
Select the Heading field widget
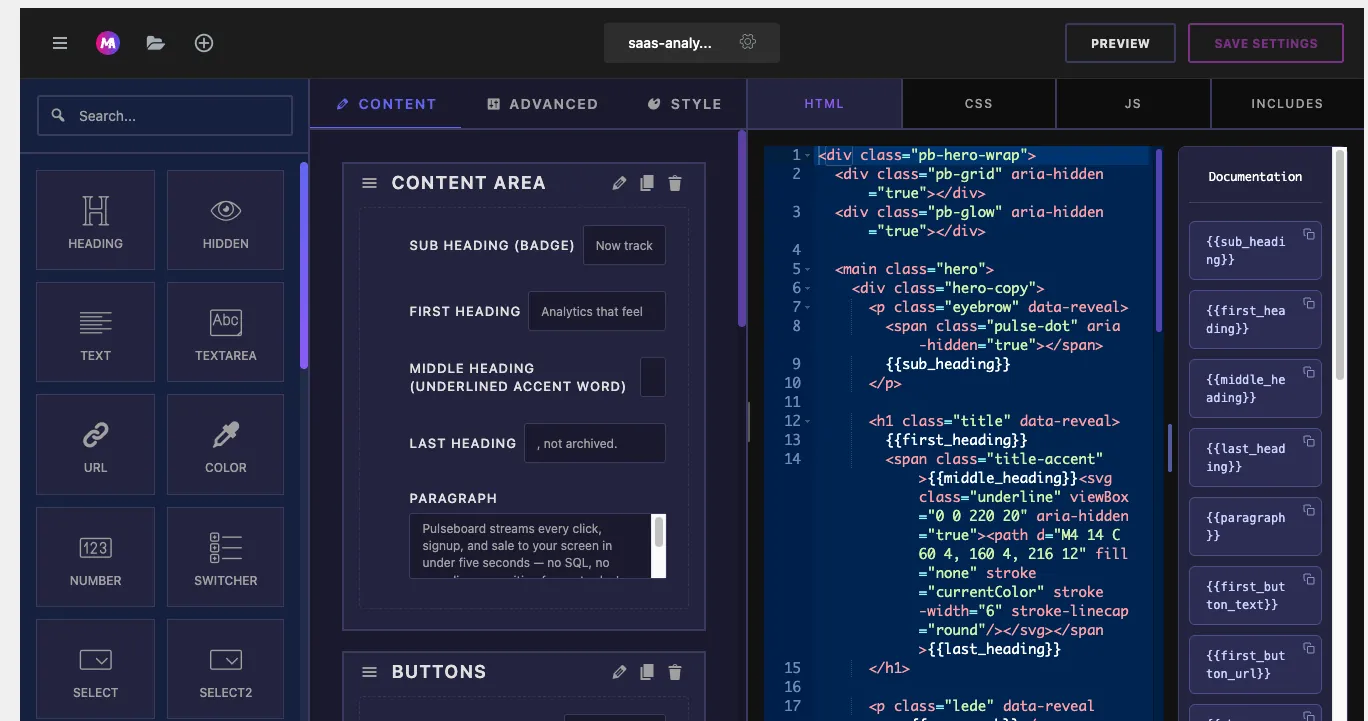pos(95,220)
